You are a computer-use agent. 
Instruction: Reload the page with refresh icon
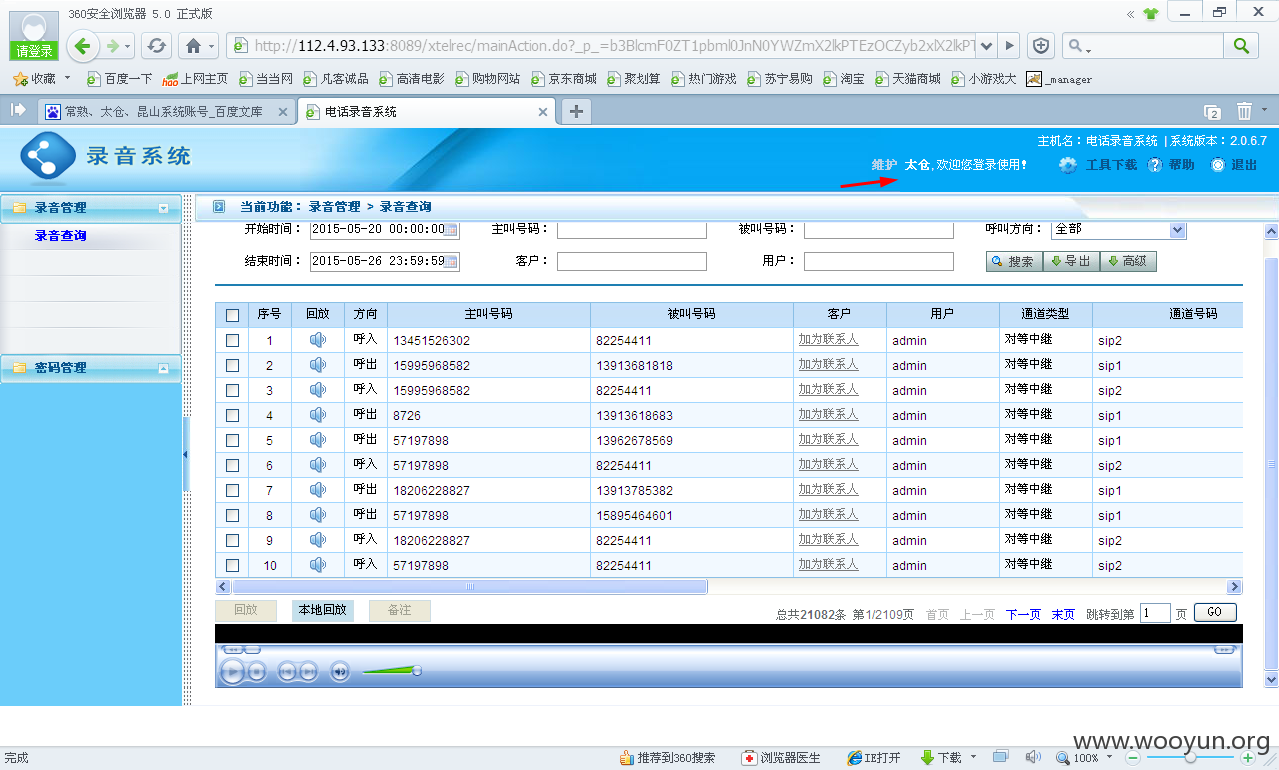156,46
